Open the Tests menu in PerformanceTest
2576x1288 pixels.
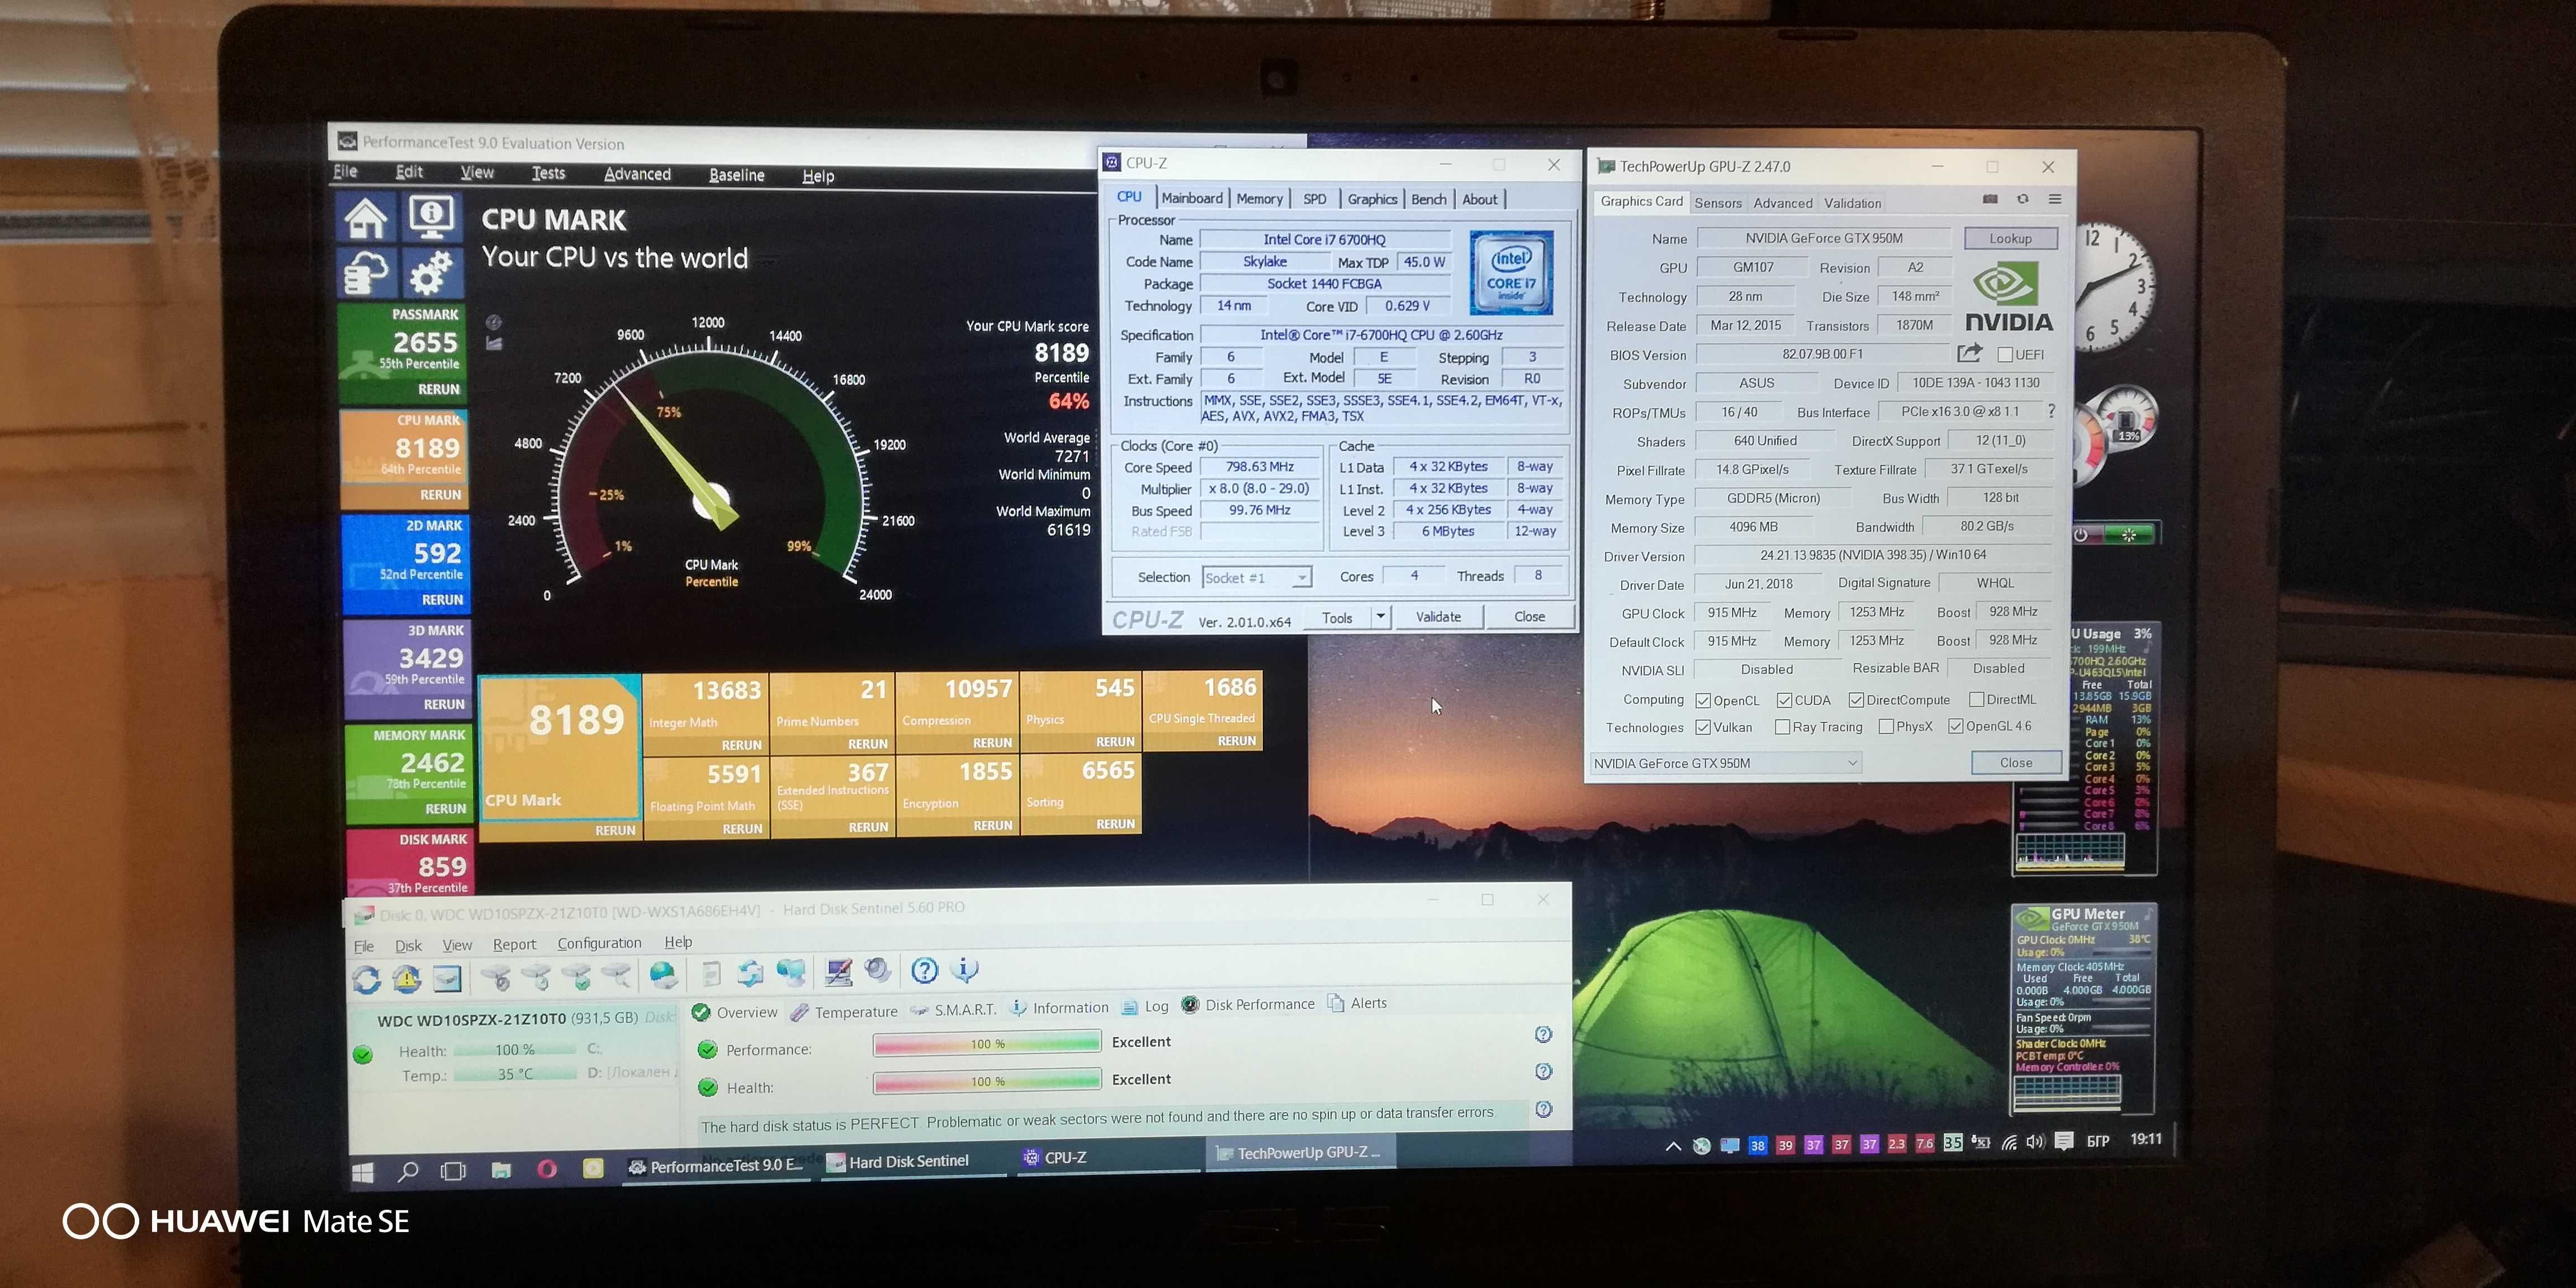pyautogui.click(x=548, y=173)
